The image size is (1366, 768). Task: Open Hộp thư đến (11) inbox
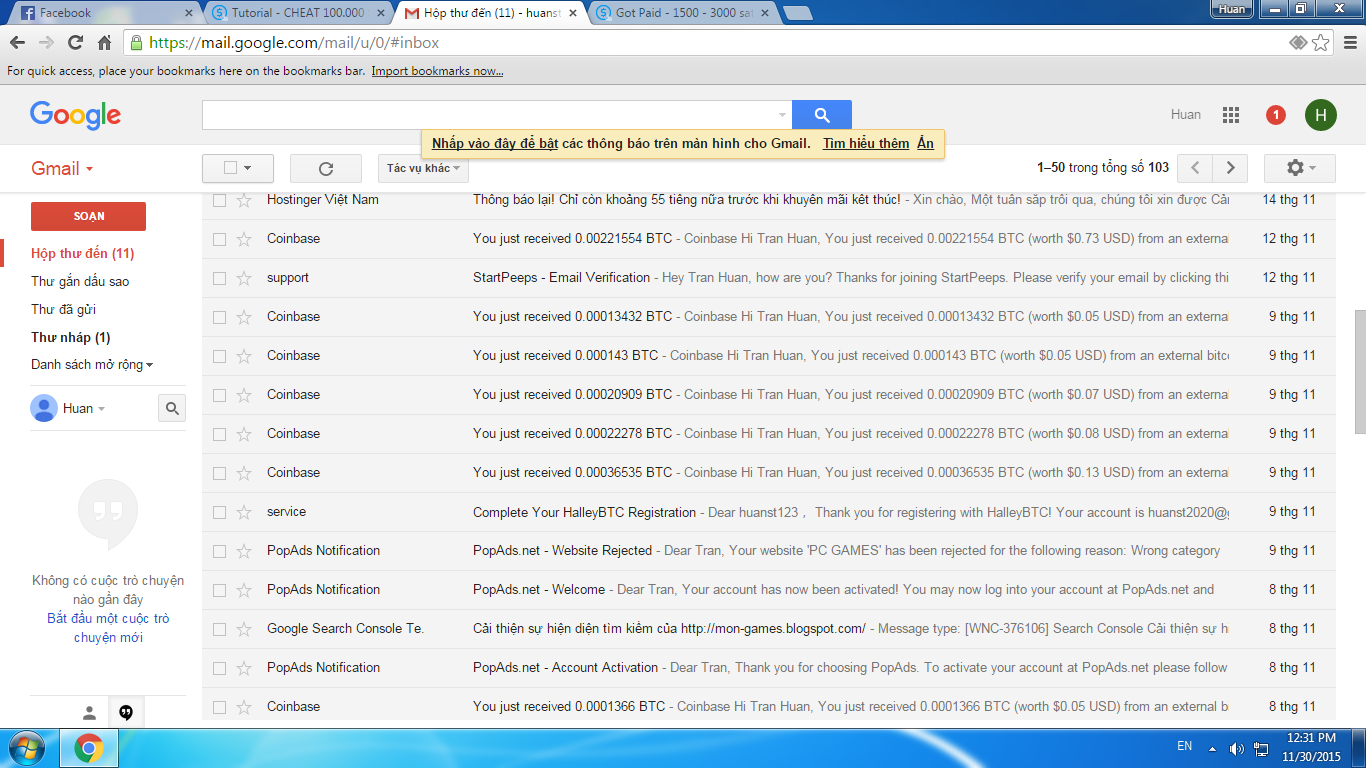[x=83, y=253]
